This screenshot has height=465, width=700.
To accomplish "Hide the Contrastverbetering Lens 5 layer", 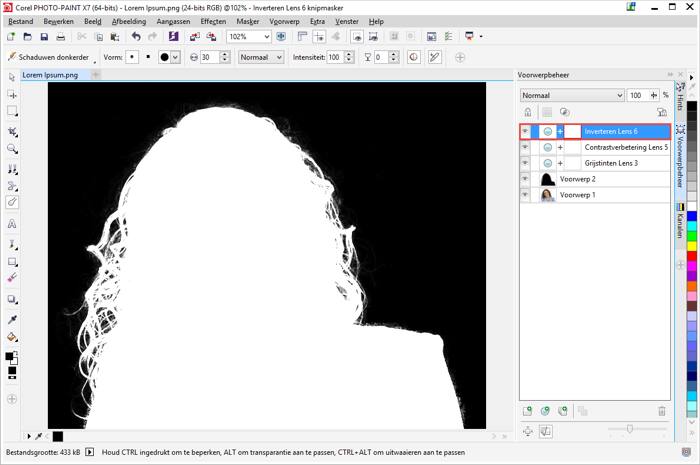I will (x=525, y=147).
